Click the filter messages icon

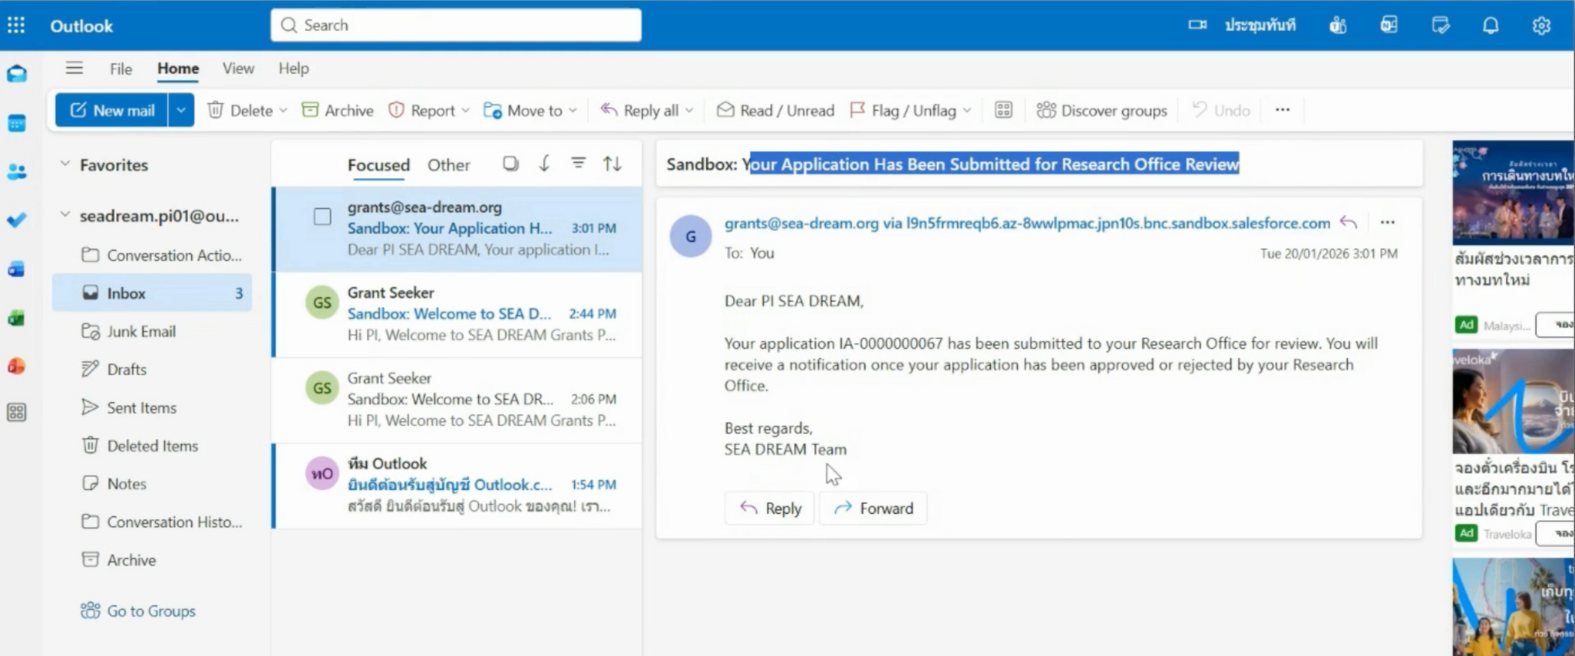click(578, 163)
